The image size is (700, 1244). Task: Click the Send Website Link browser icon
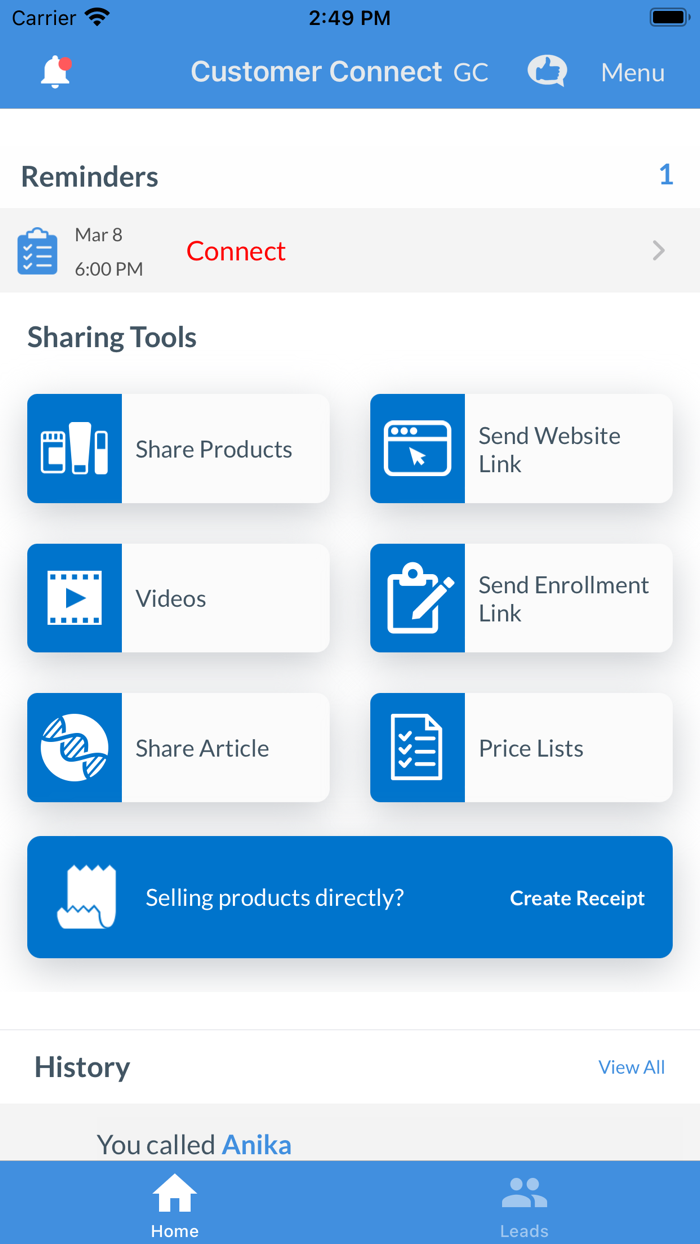coord(417,448)
